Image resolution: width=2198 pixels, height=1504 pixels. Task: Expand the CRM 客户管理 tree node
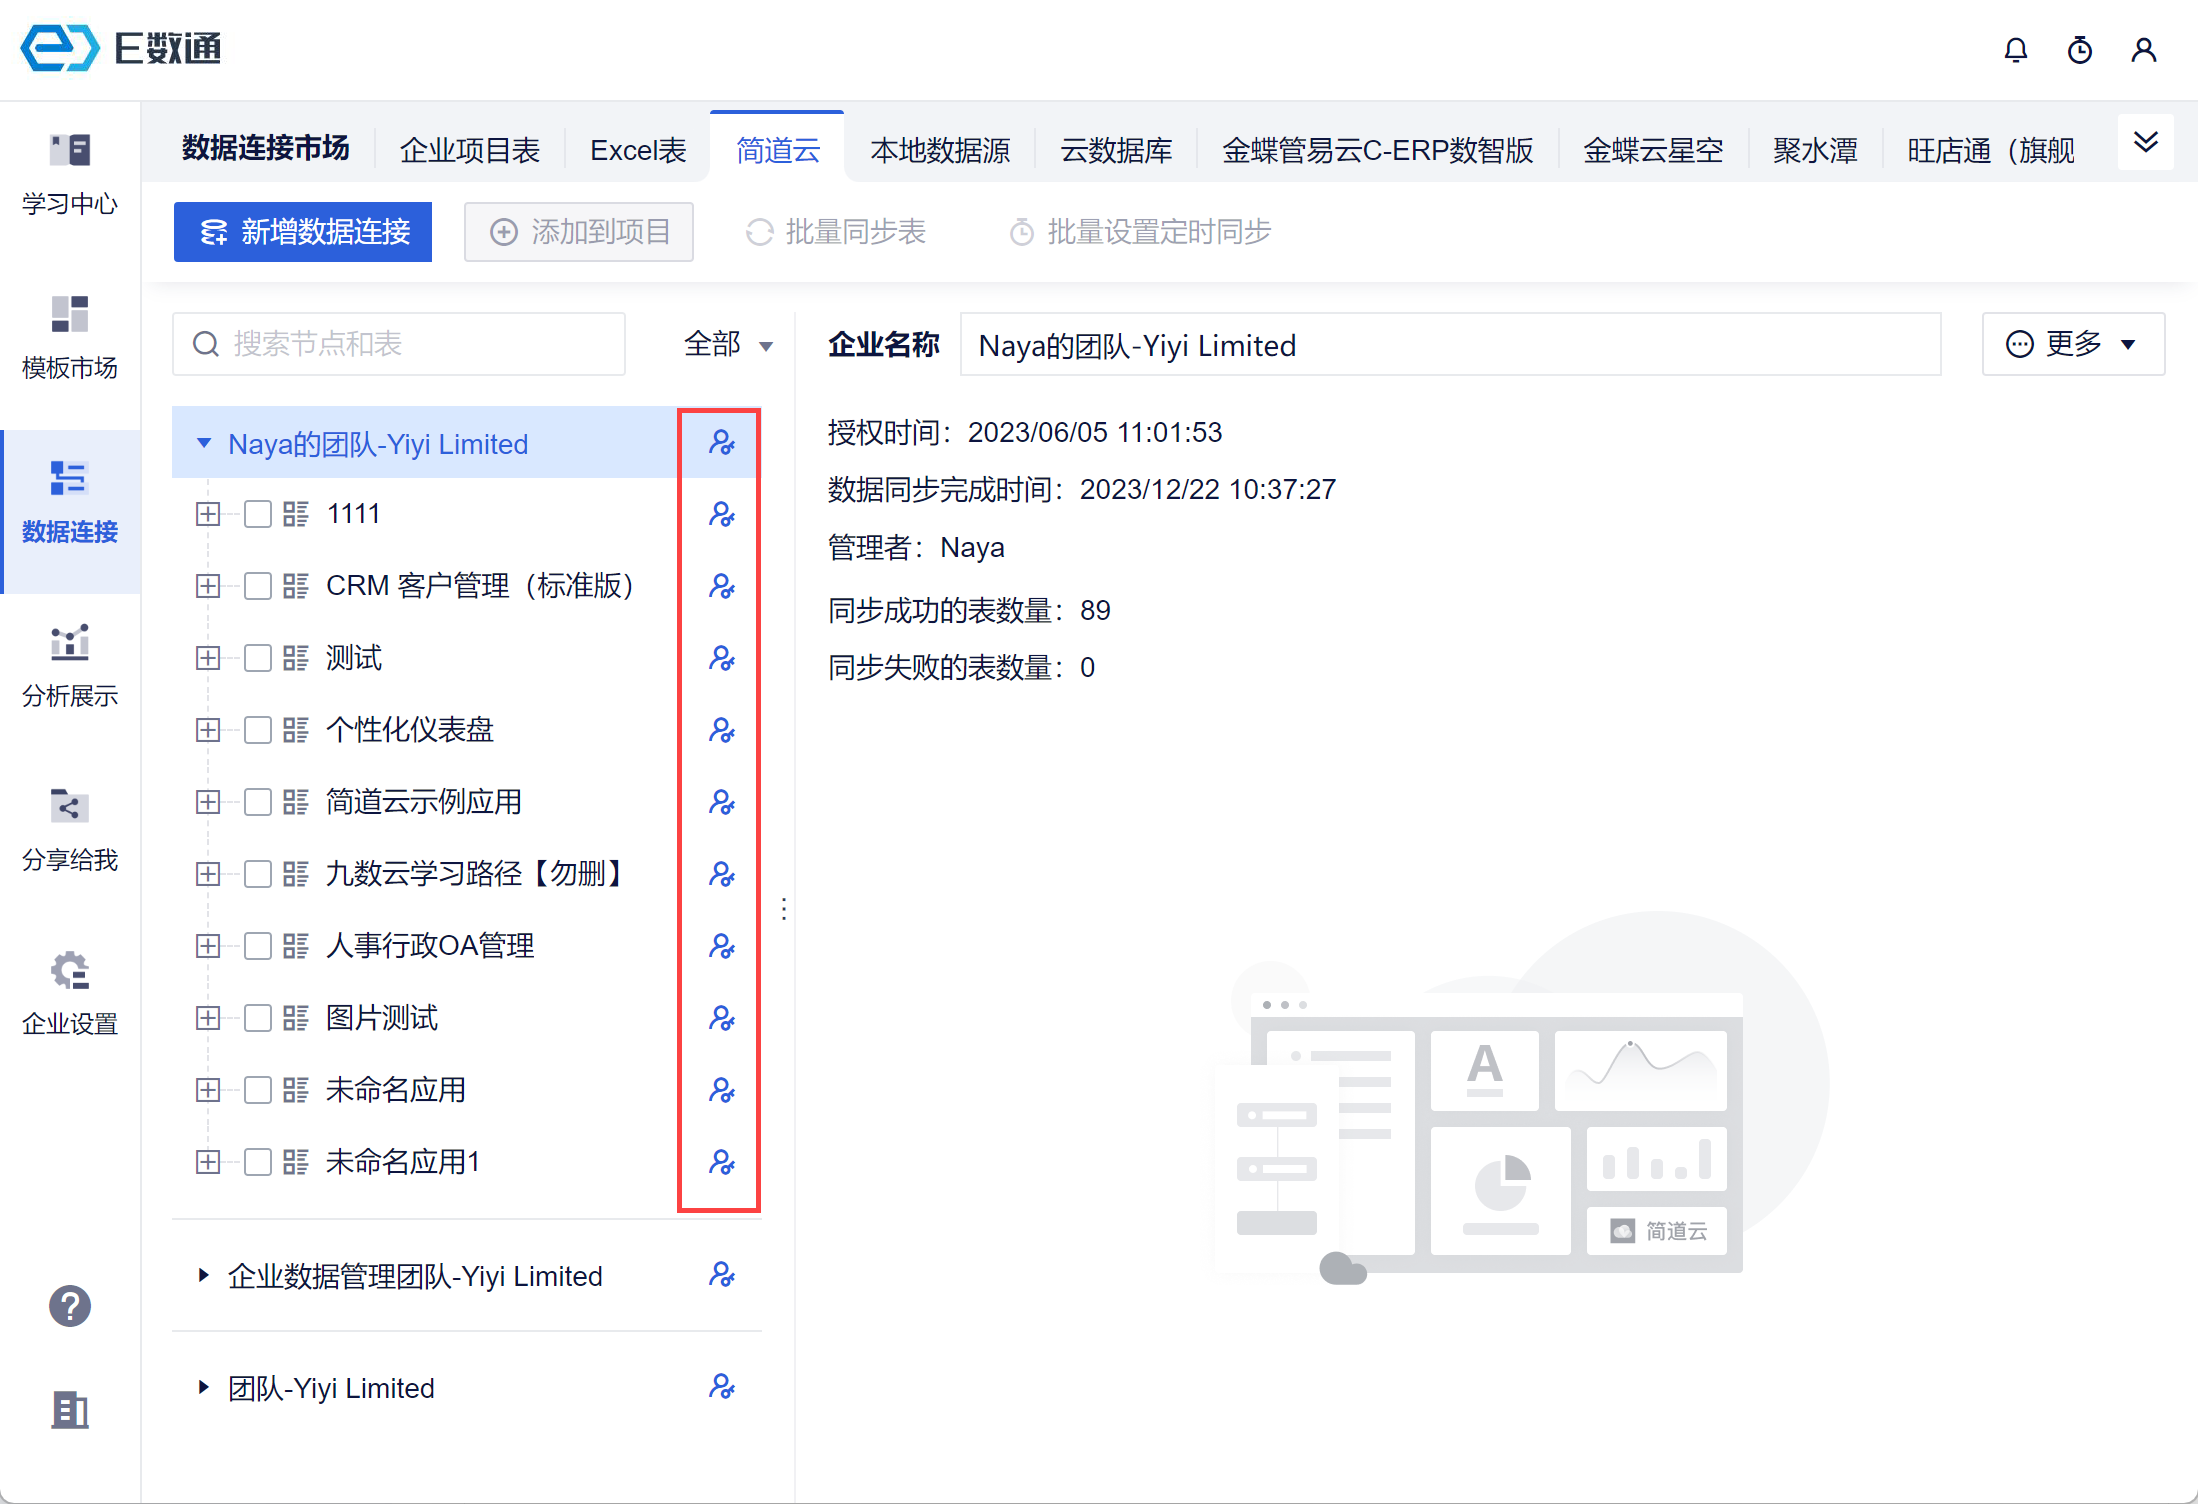pyautogui.click(x=208, y=586)
